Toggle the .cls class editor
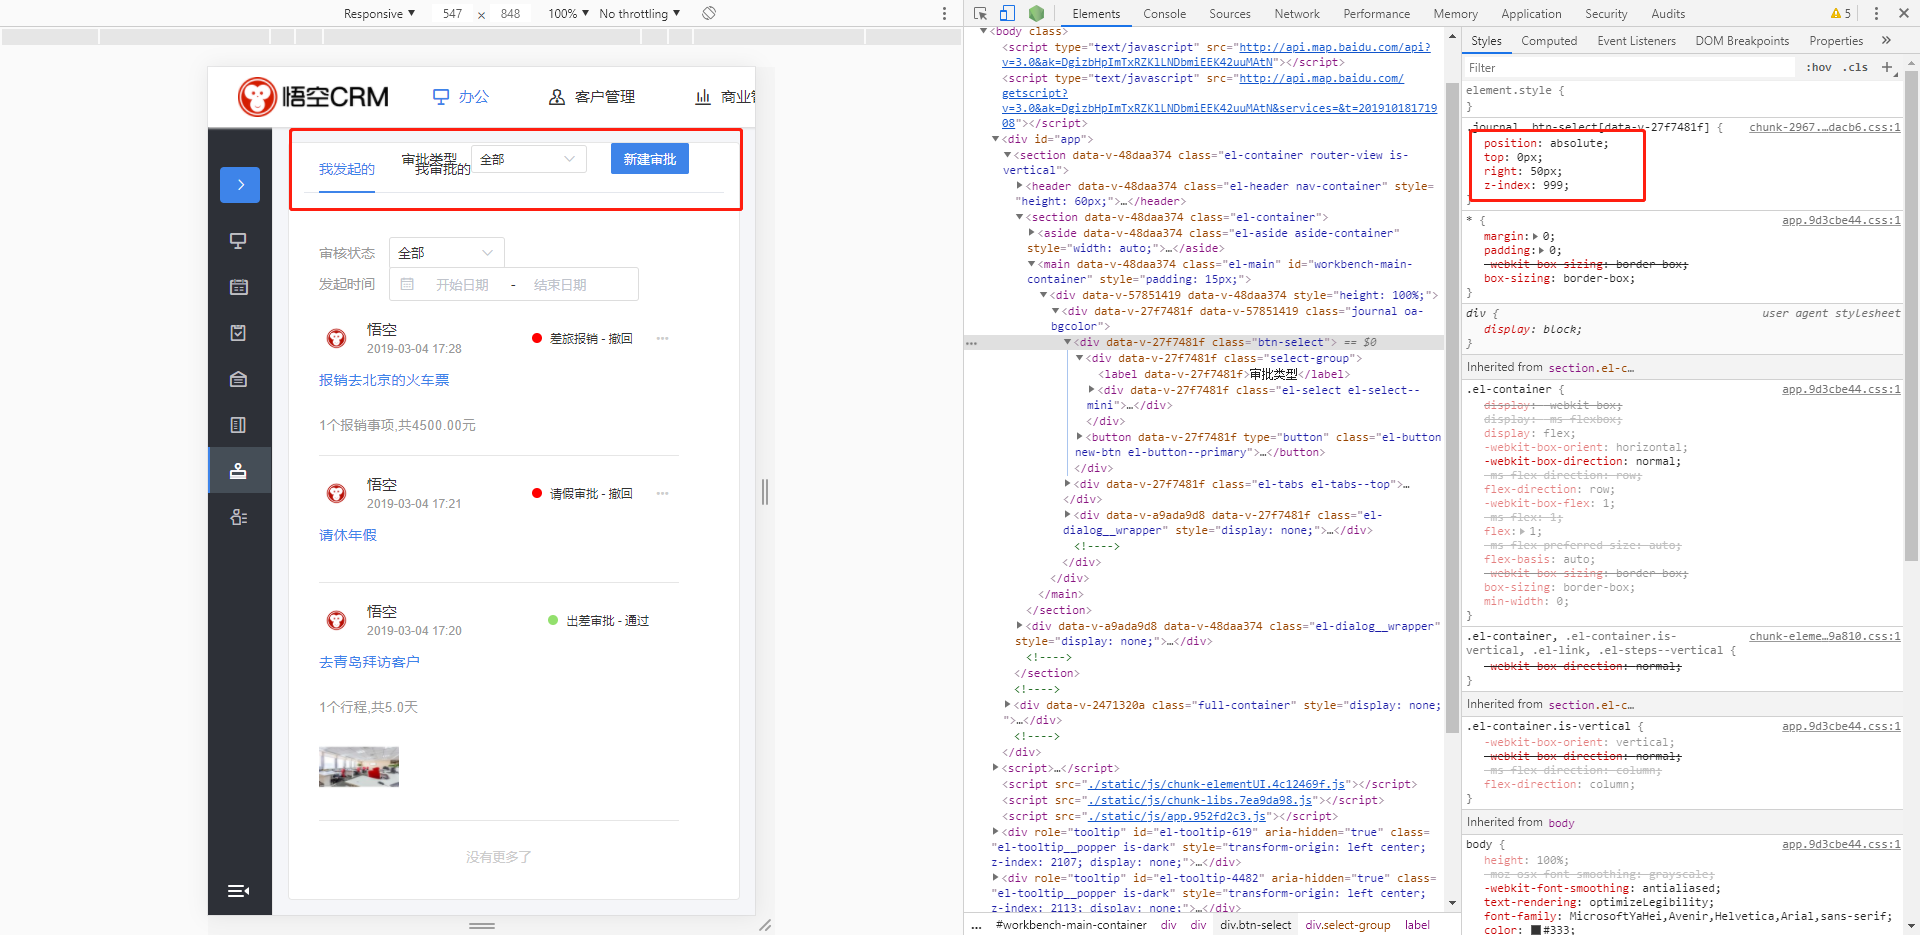This screenshot has width=1920, height=935. pos(1856,68)
